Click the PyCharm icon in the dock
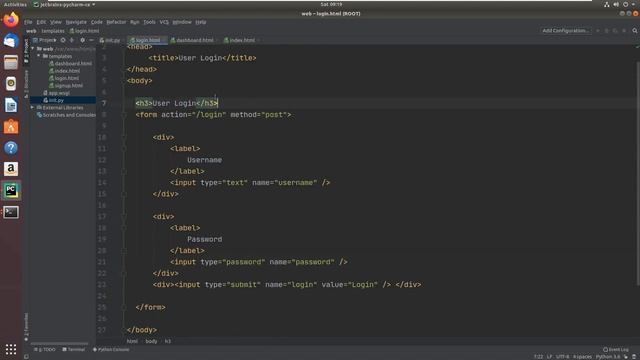 [x=11, y=191]
